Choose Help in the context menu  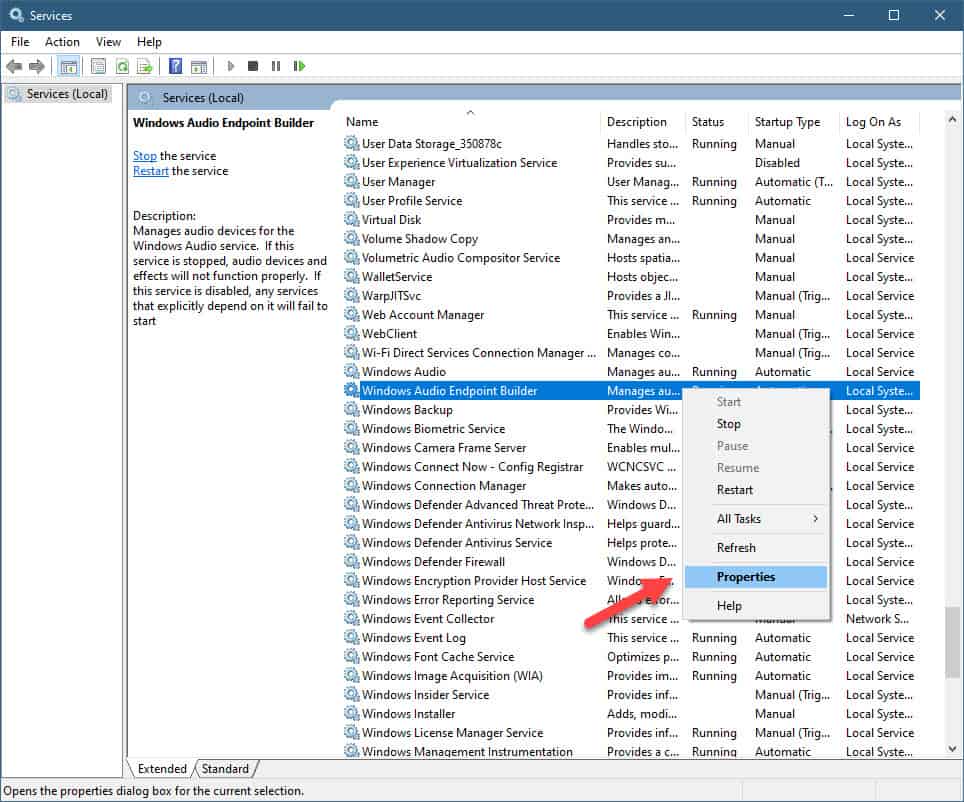click(x=756, y=606)
